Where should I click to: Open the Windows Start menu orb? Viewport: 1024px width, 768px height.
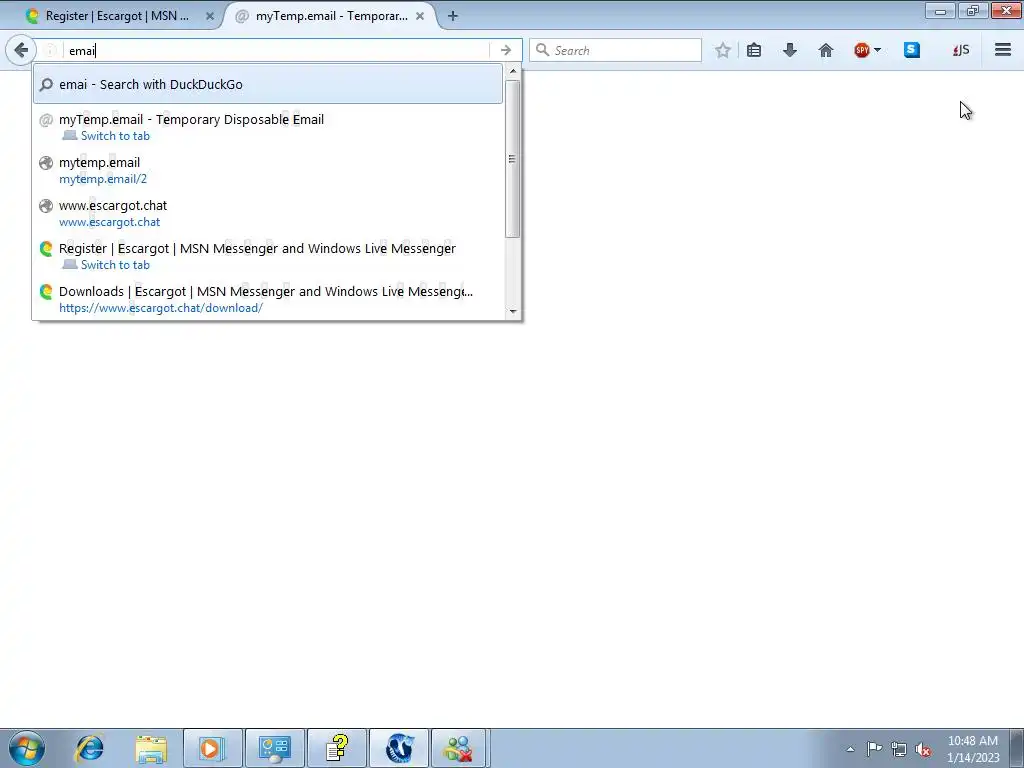[26, 748]
